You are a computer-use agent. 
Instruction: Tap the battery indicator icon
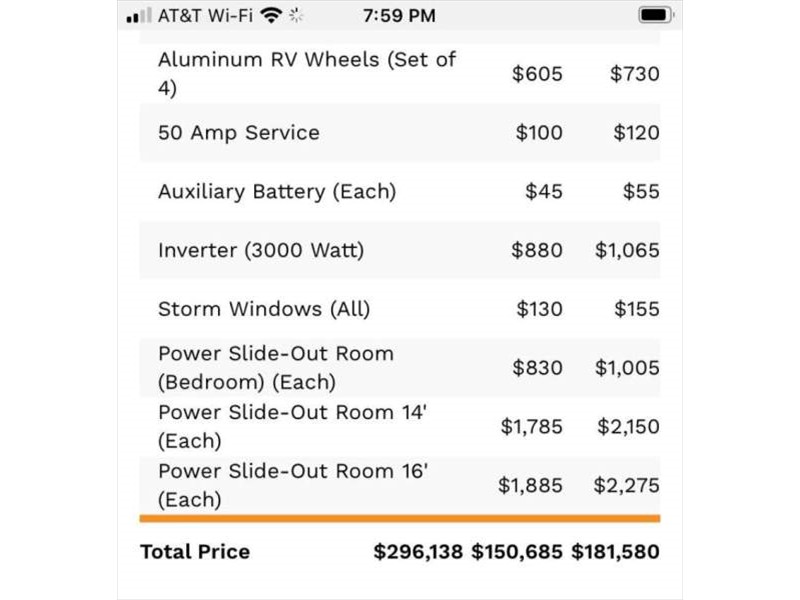tap(655, 16)
